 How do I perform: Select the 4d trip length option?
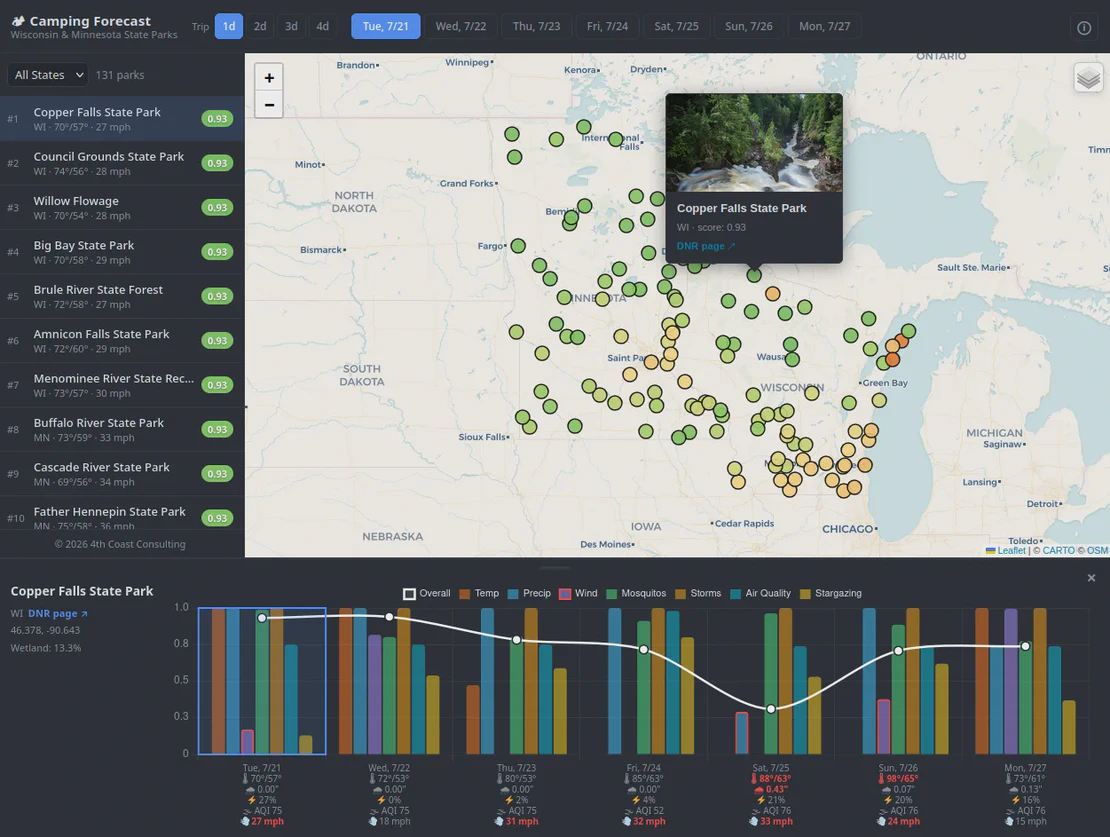[x=322, y=26]
